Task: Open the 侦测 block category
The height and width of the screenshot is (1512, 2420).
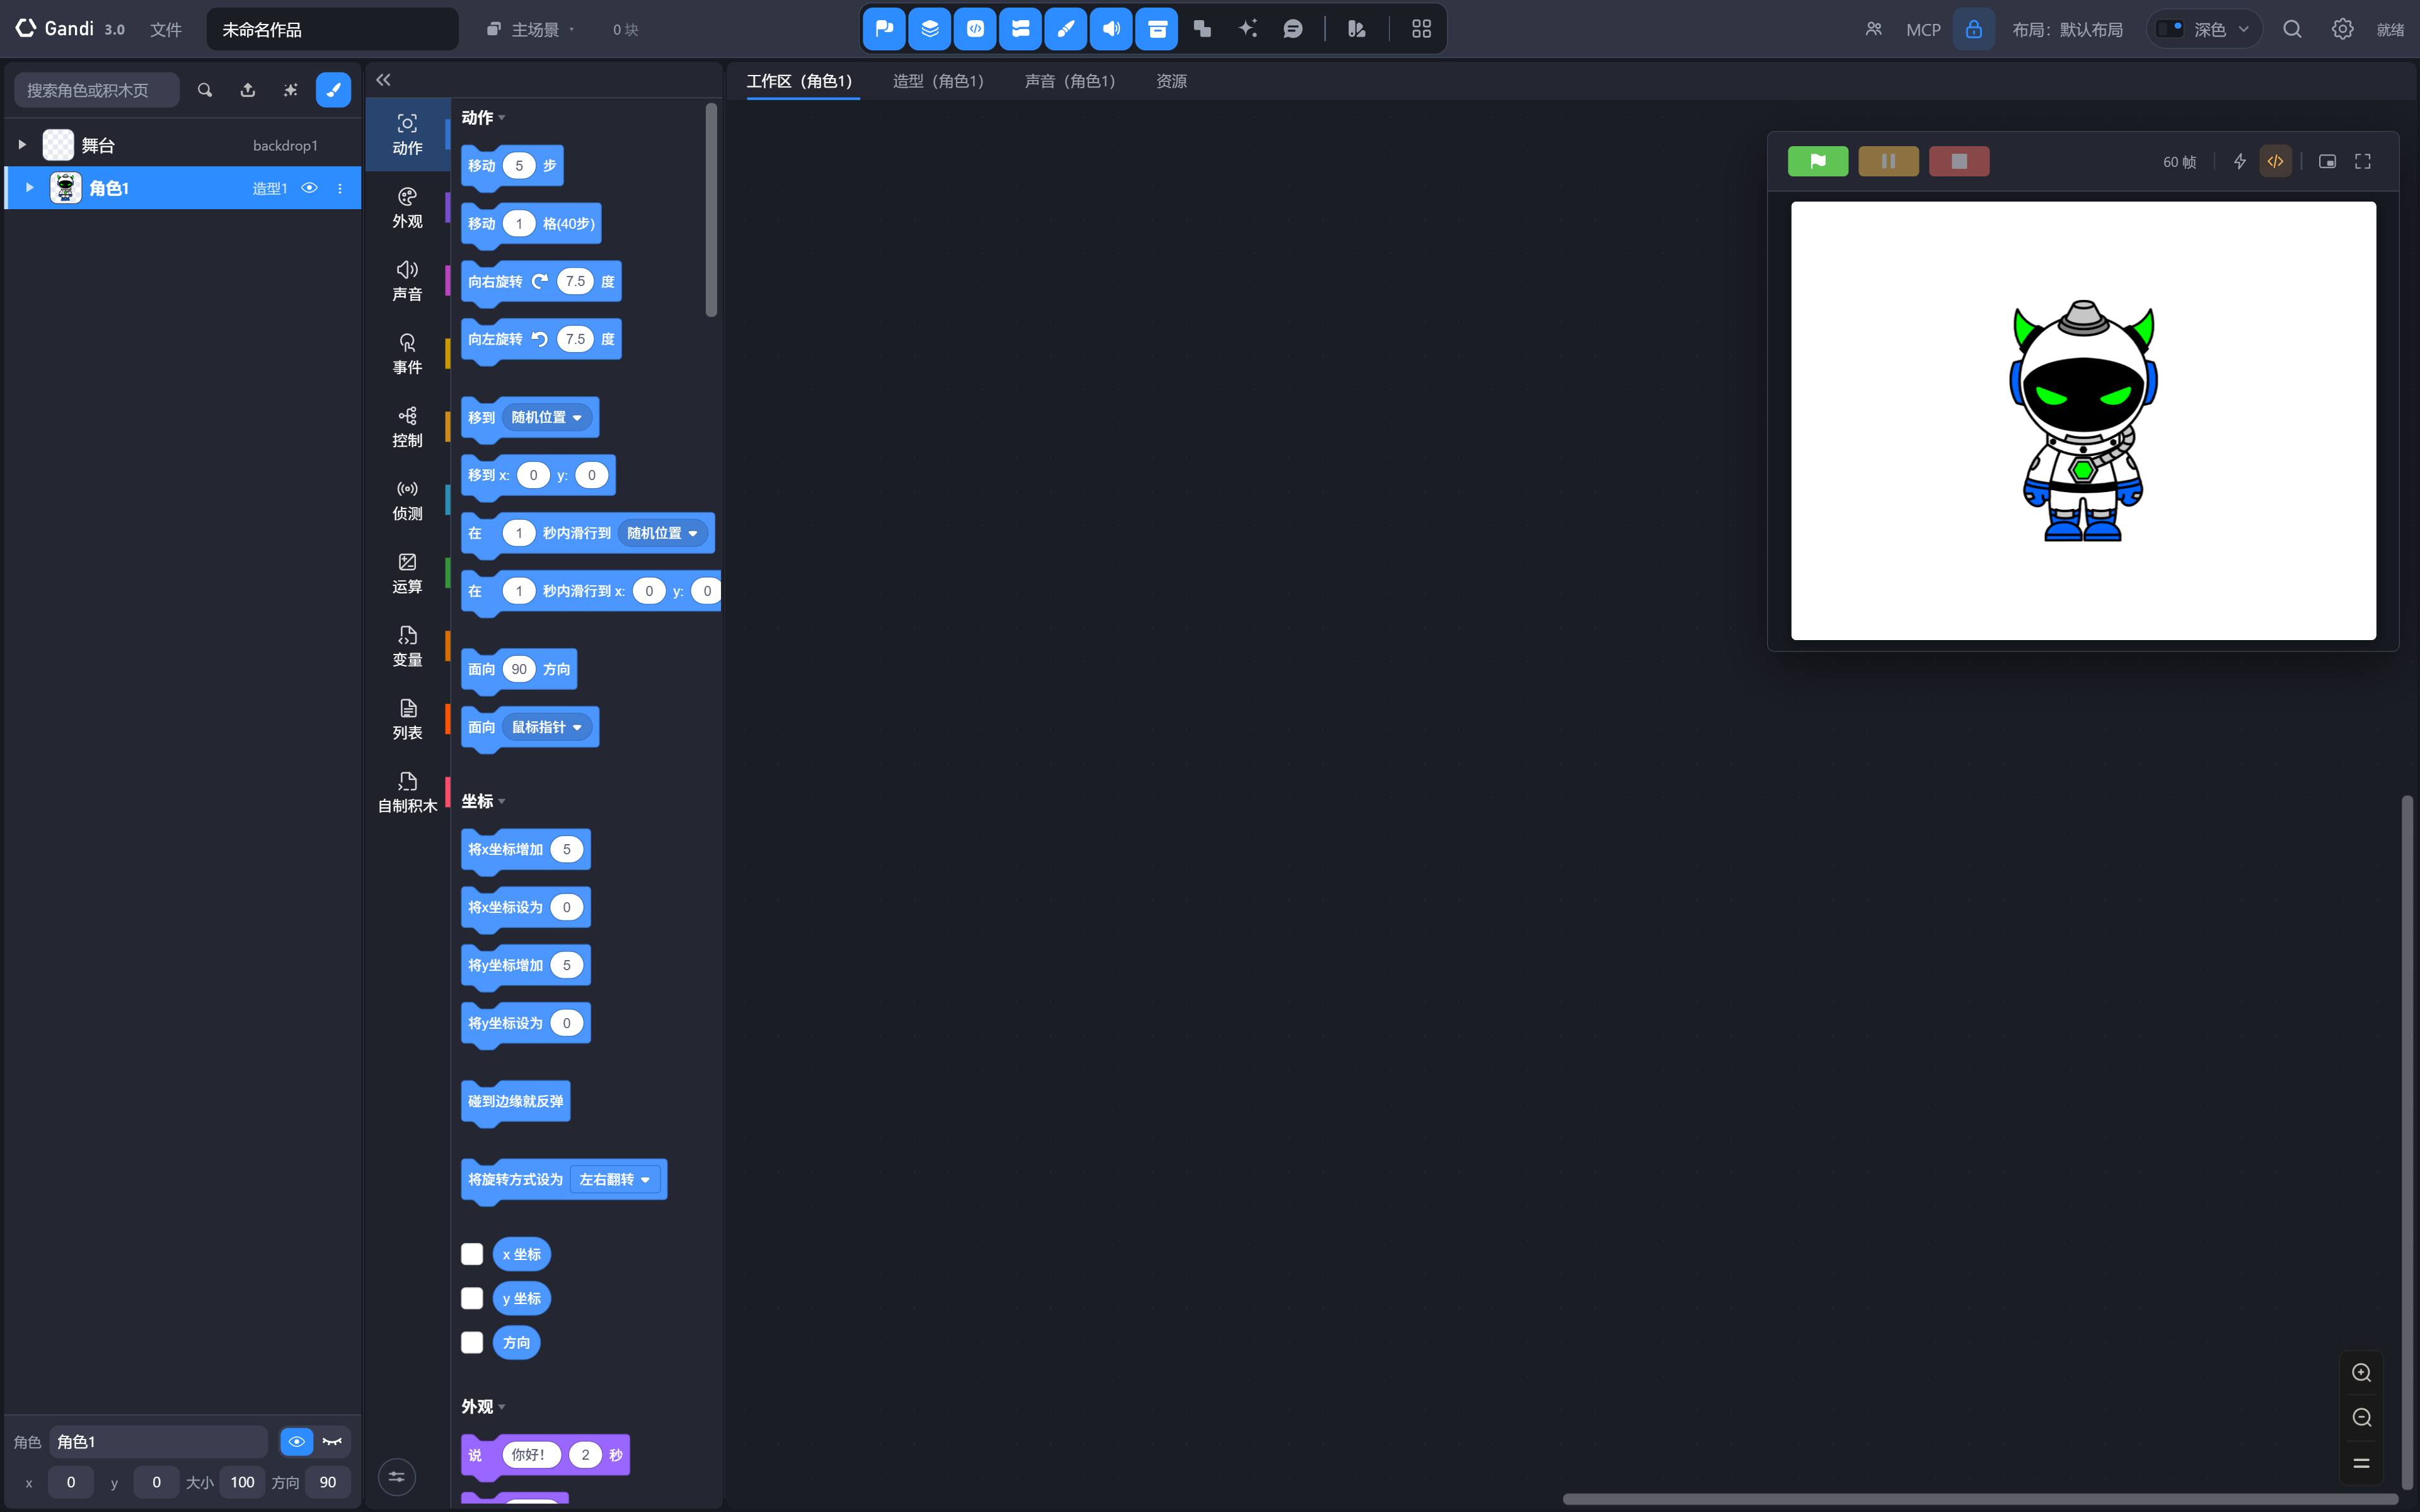Action: [x=407, y=500]
